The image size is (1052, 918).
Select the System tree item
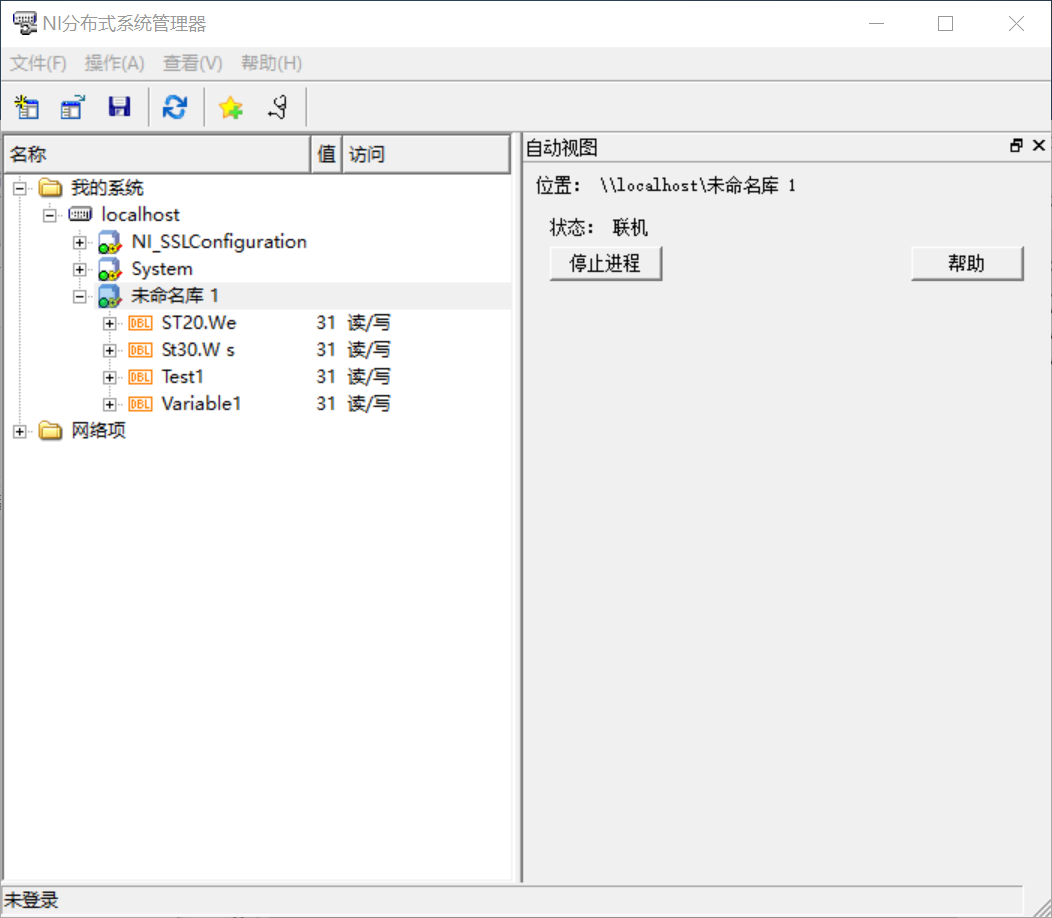pyautogui.click(x=162, y=269)
